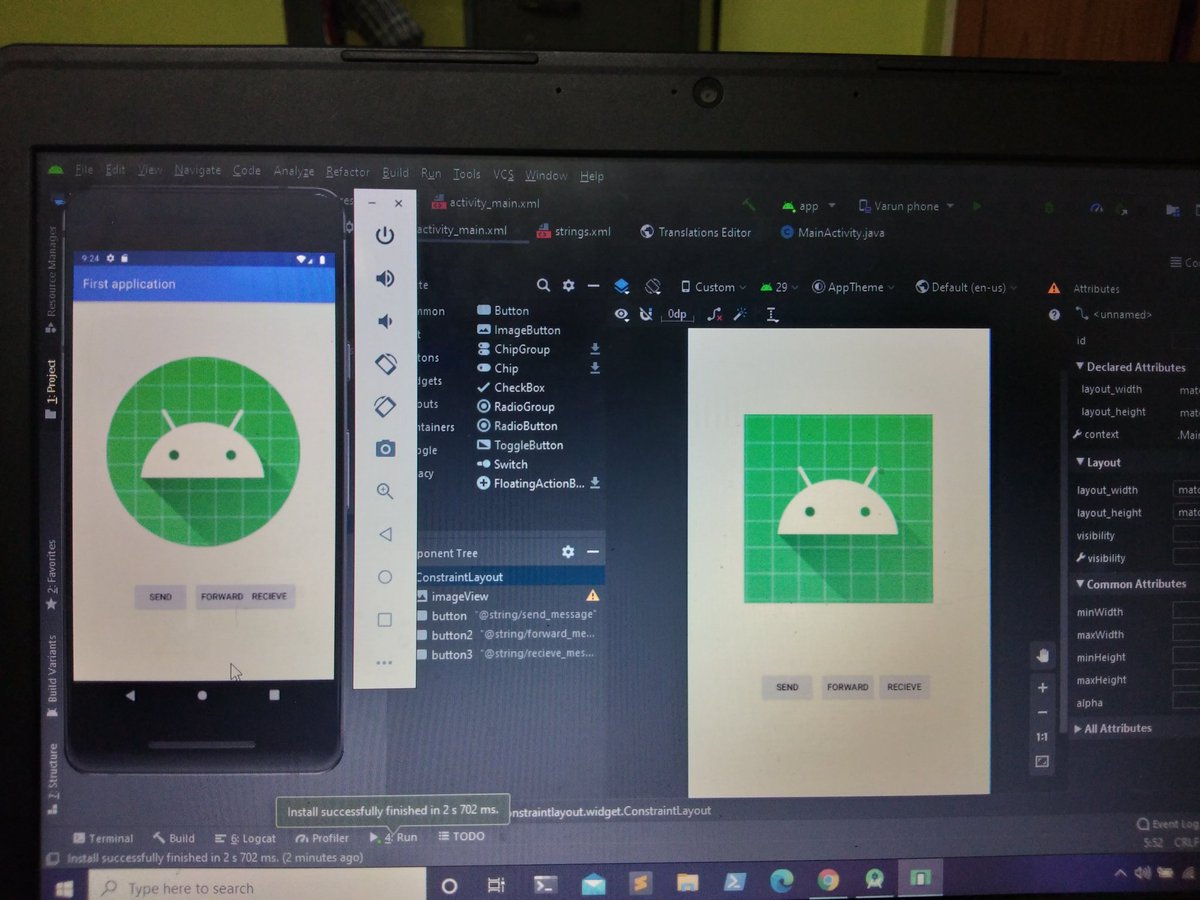The image size is (1200, 900).
Task: Switch to strings.xml tab
Action: 574,231
